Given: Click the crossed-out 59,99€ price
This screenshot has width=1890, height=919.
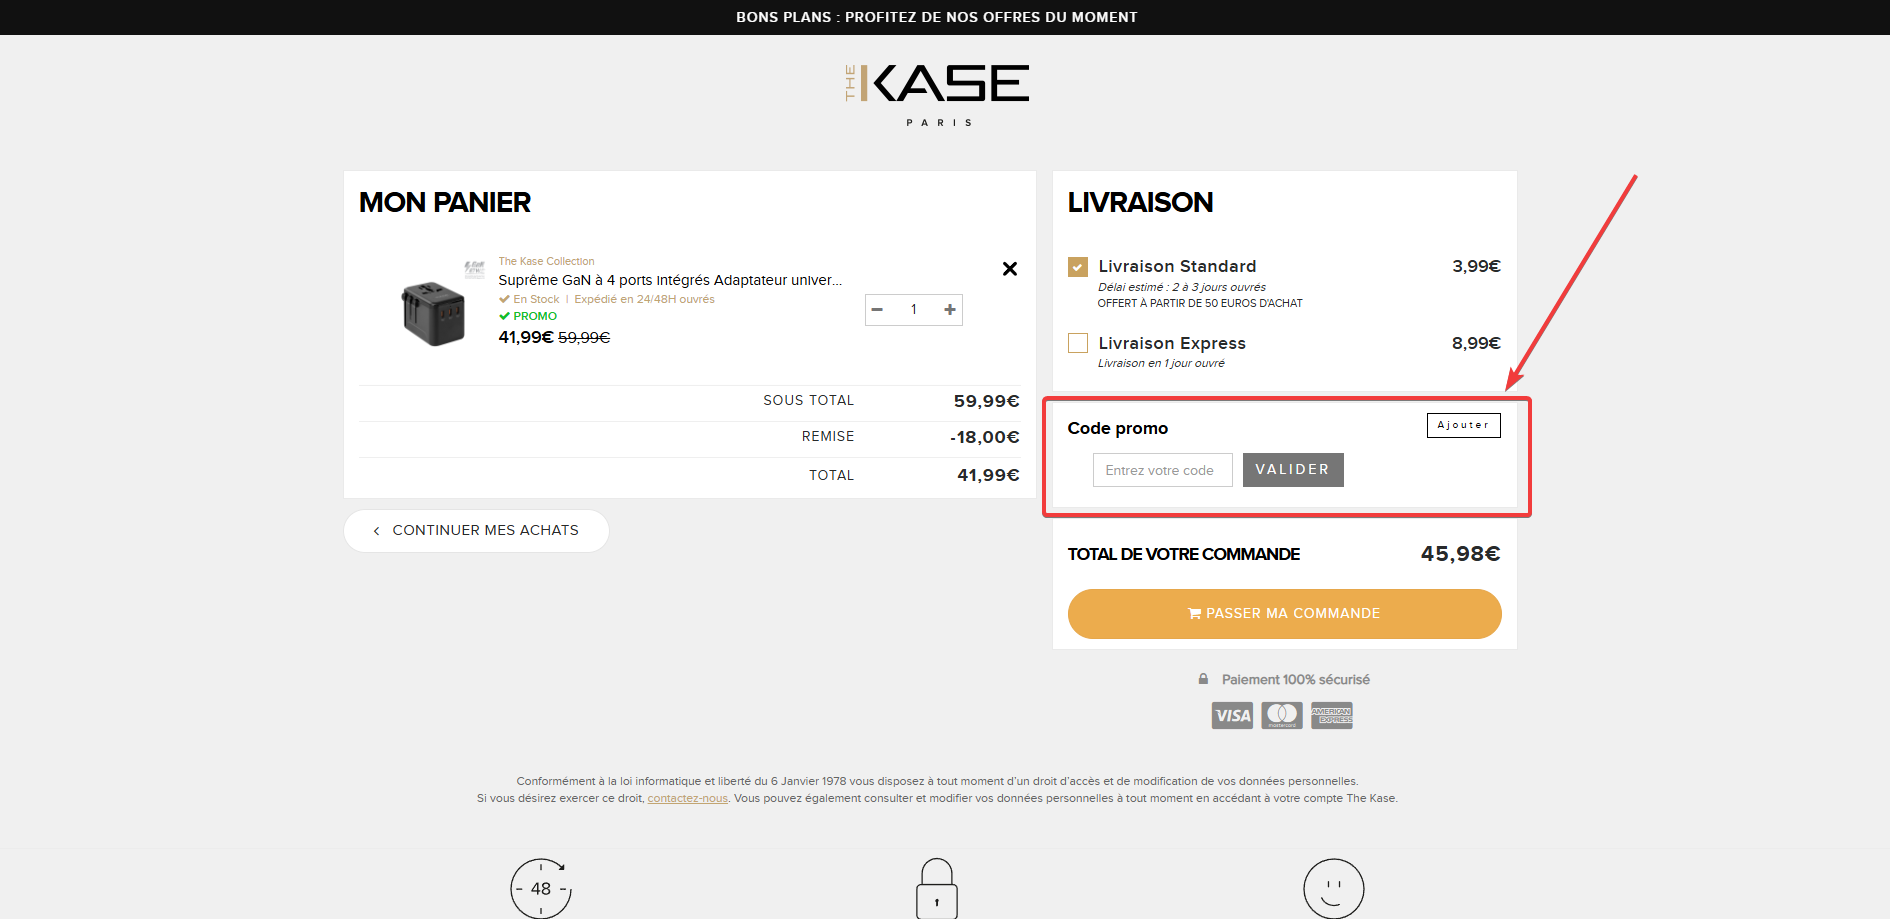Looking at the screenshot, I should point(584,338).
